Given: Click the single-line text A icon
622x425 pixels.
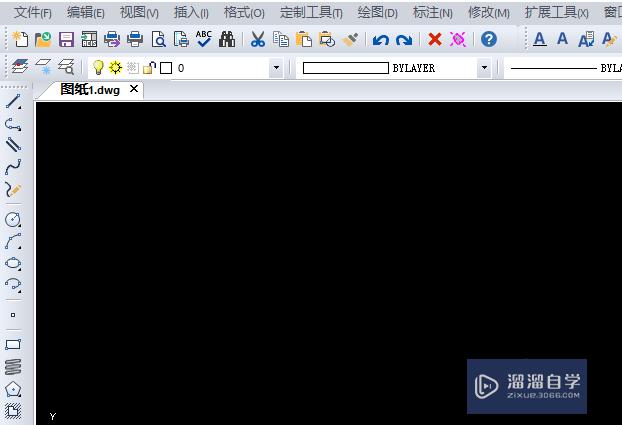Looking at the screenshot, I should pyautogui.click(x=562, y=39).
